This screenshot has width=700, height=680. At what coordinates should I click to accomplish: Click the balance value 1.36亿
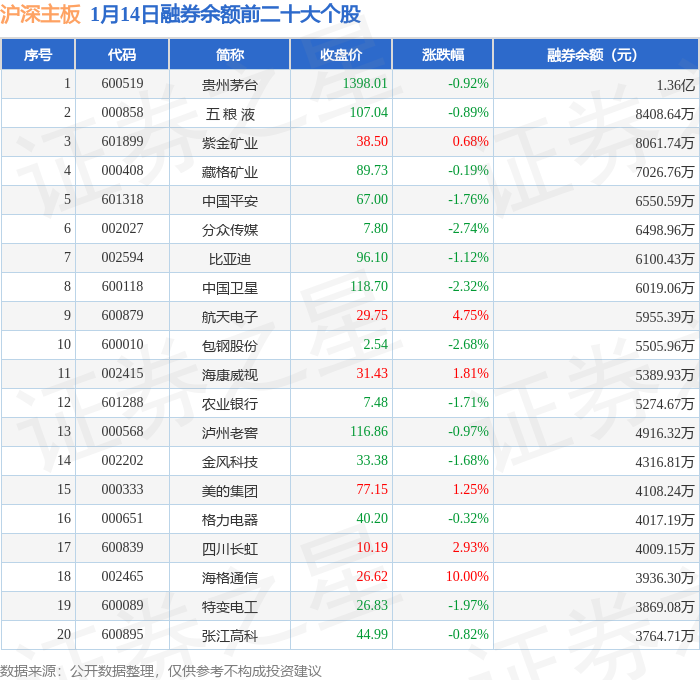click(675, 85)
